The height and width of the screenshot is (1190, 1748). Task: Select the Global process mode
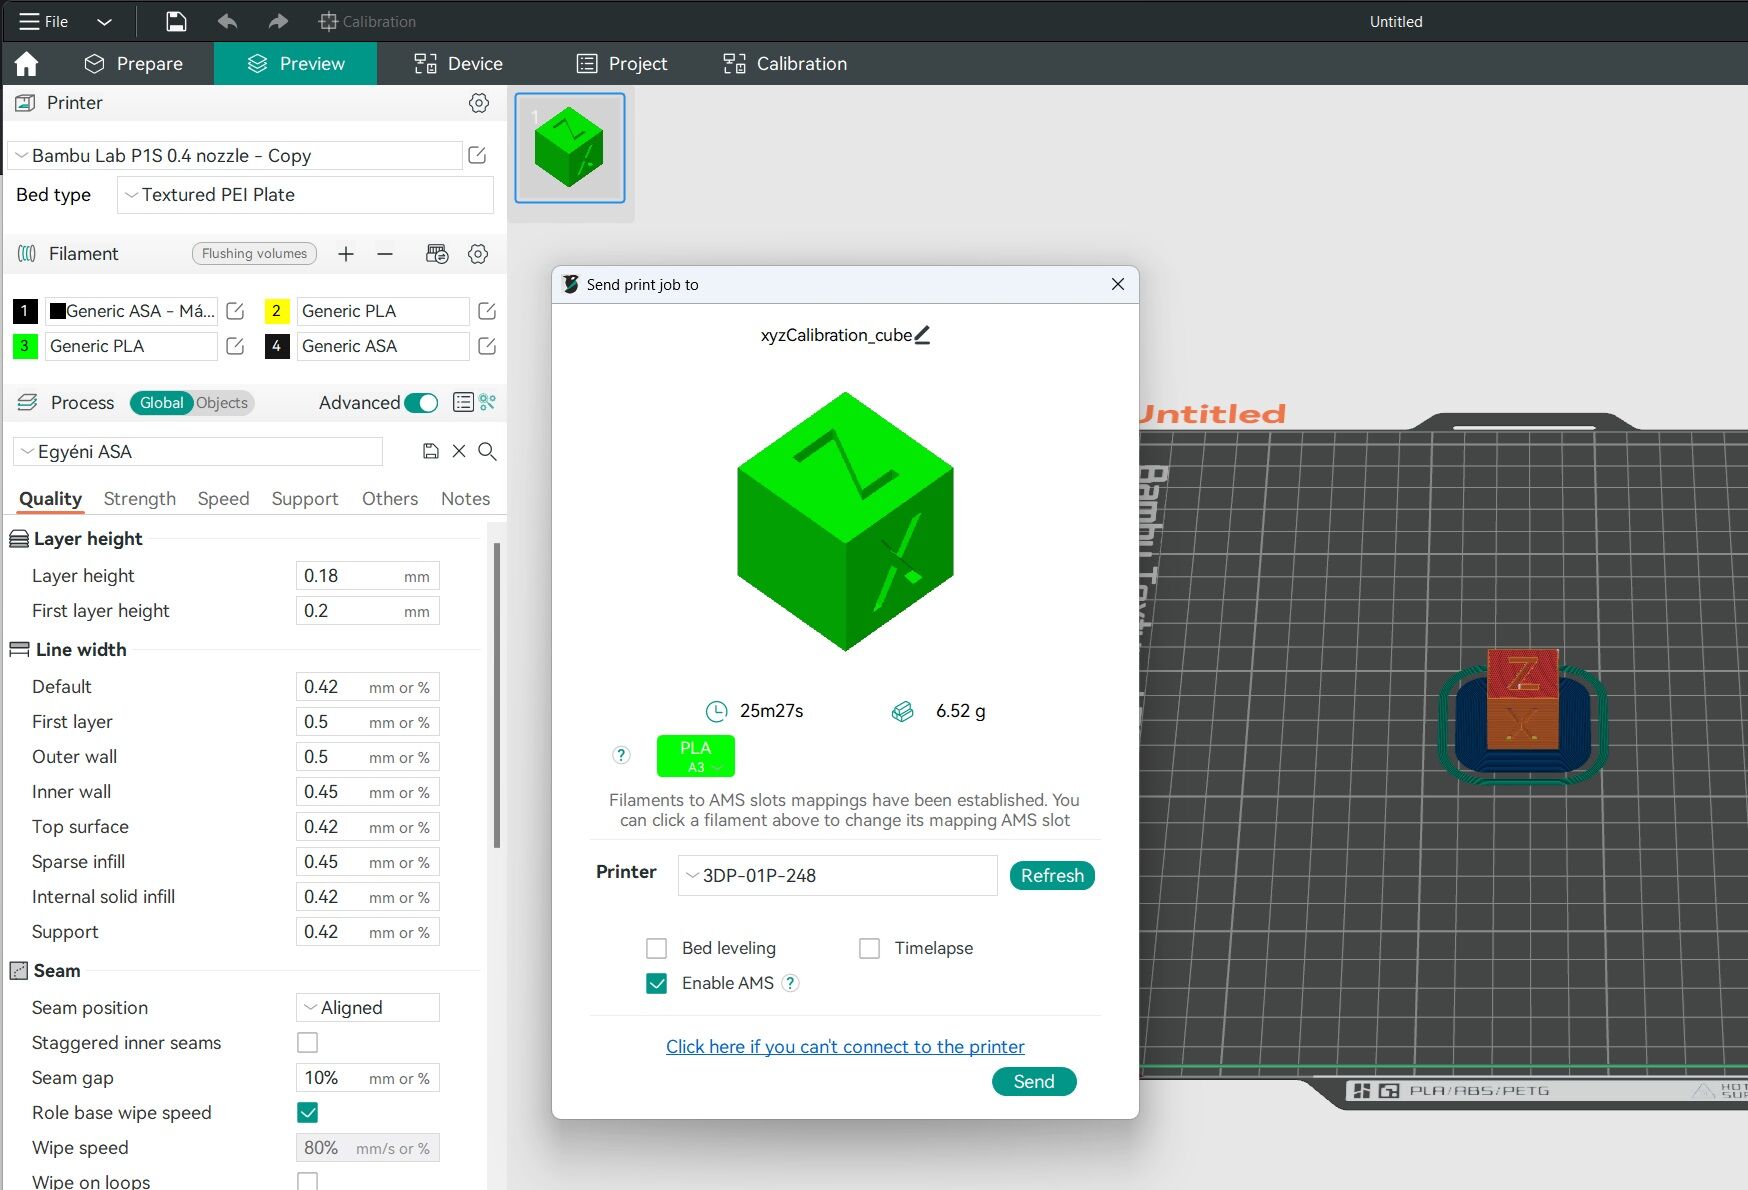pos(161,403)
